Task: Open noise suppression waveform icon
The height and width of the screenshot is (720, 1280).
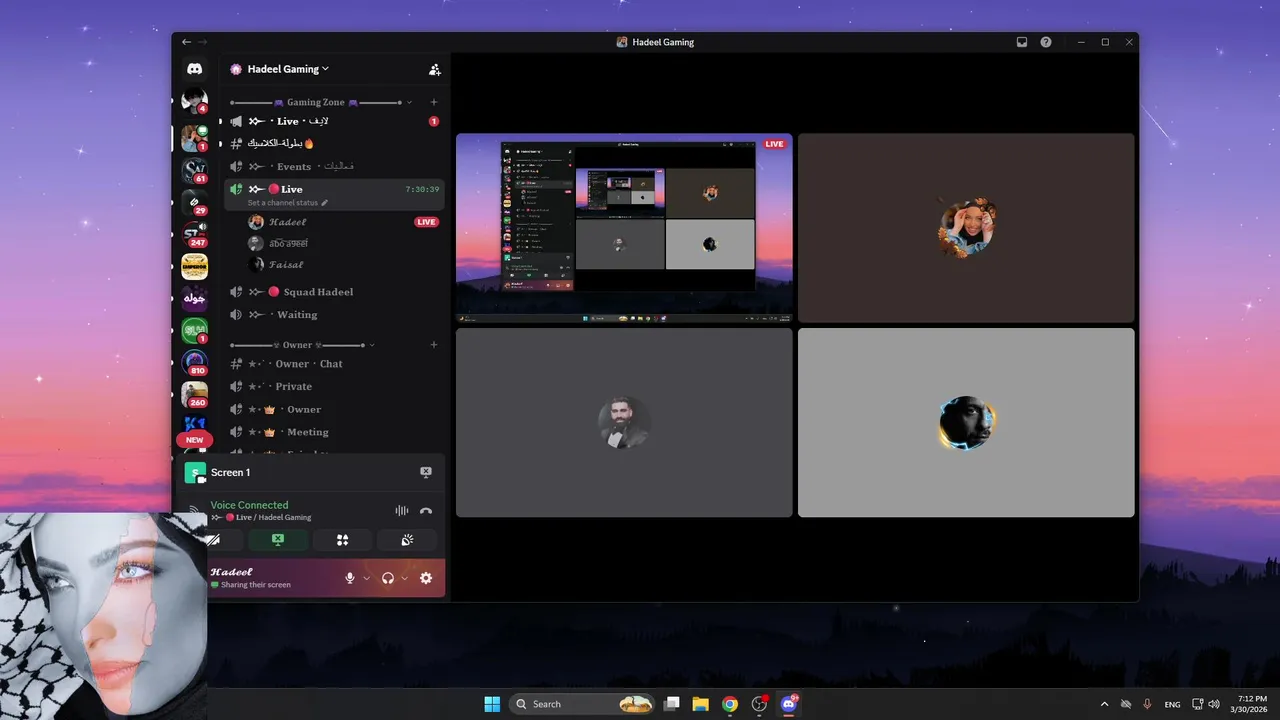Action: click(402, 511)
